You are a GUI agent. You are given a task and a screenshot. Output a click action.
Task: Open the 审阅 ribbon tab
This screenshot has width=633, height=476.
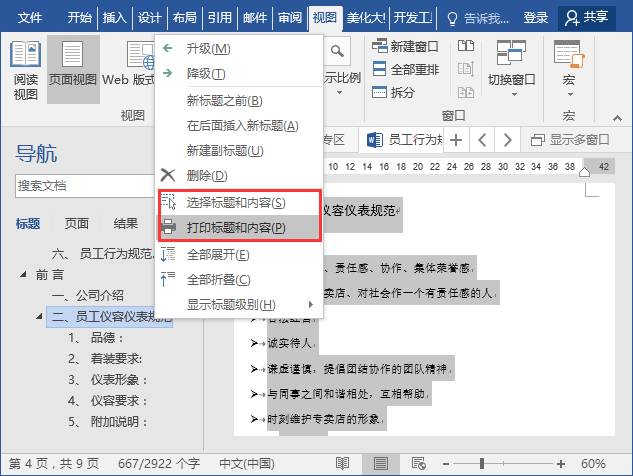pos(290,17)
